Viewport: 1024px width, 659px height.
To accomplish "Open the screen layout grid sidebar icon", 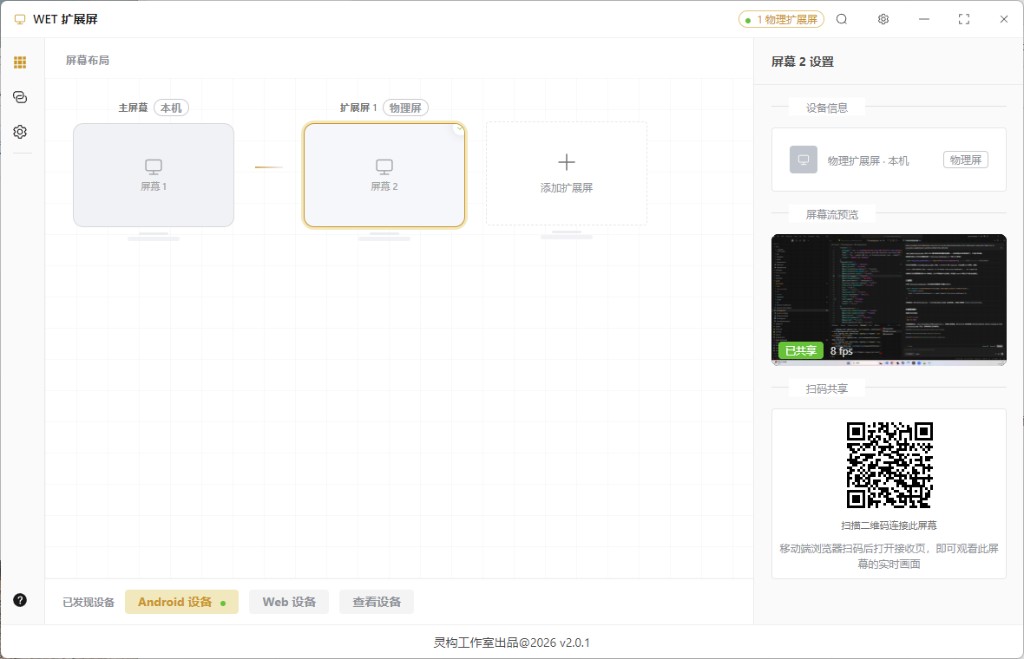I will [x=20, y=62].
